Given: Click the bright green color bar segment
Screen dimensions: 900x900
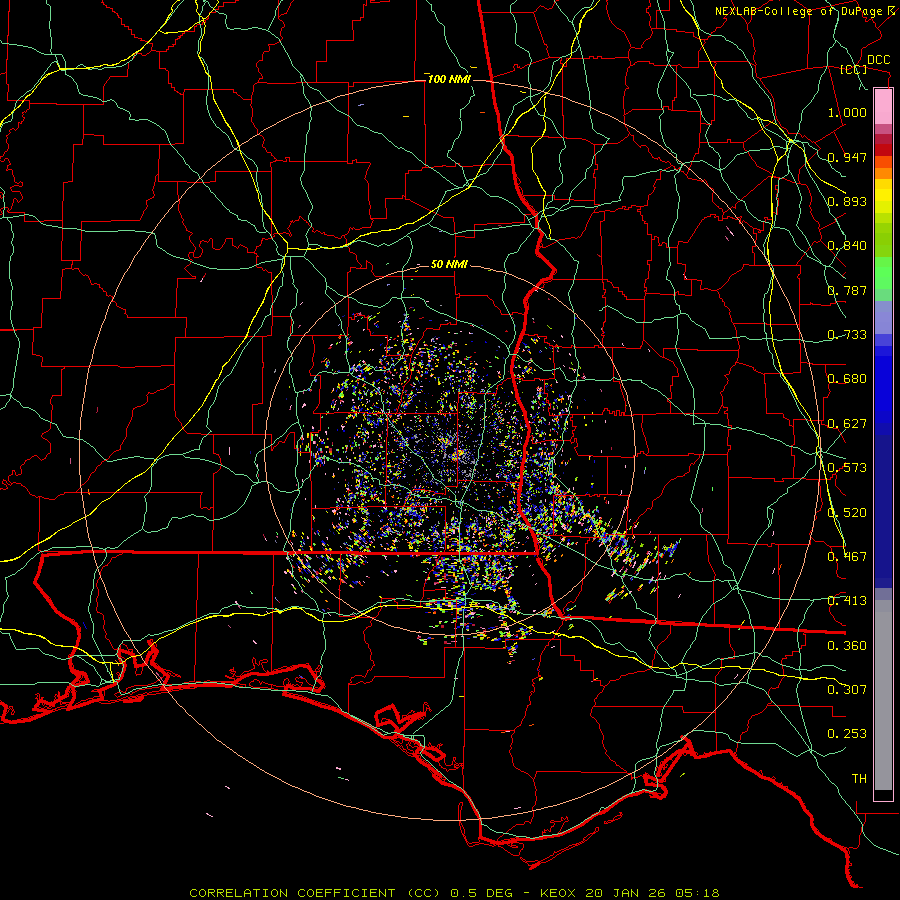Looking at the screenshot, I should point(883,273).
